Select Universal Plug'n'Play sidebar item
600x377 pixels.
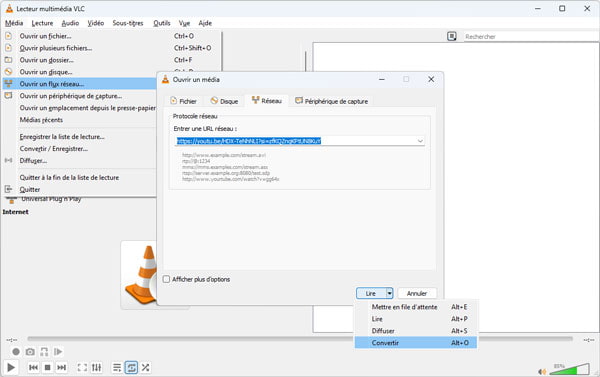tap(51, 199)
